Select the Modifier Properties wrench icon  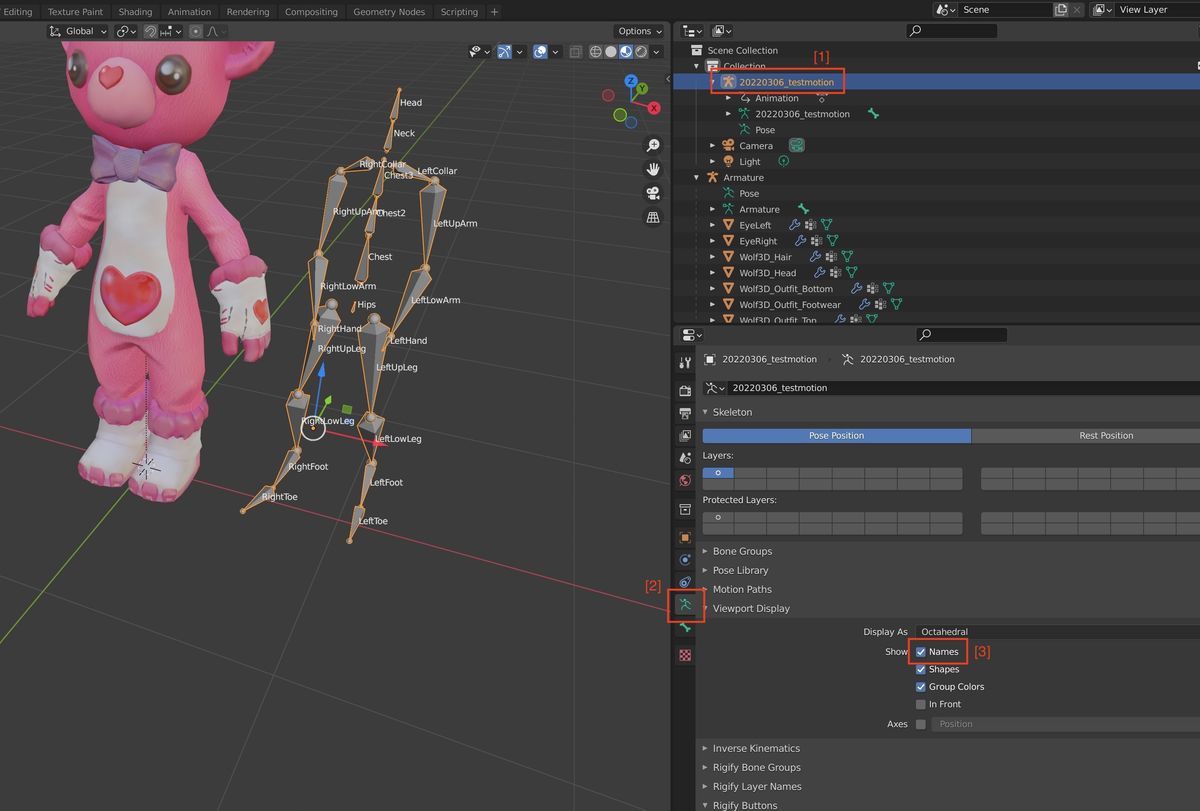[685, 363]
